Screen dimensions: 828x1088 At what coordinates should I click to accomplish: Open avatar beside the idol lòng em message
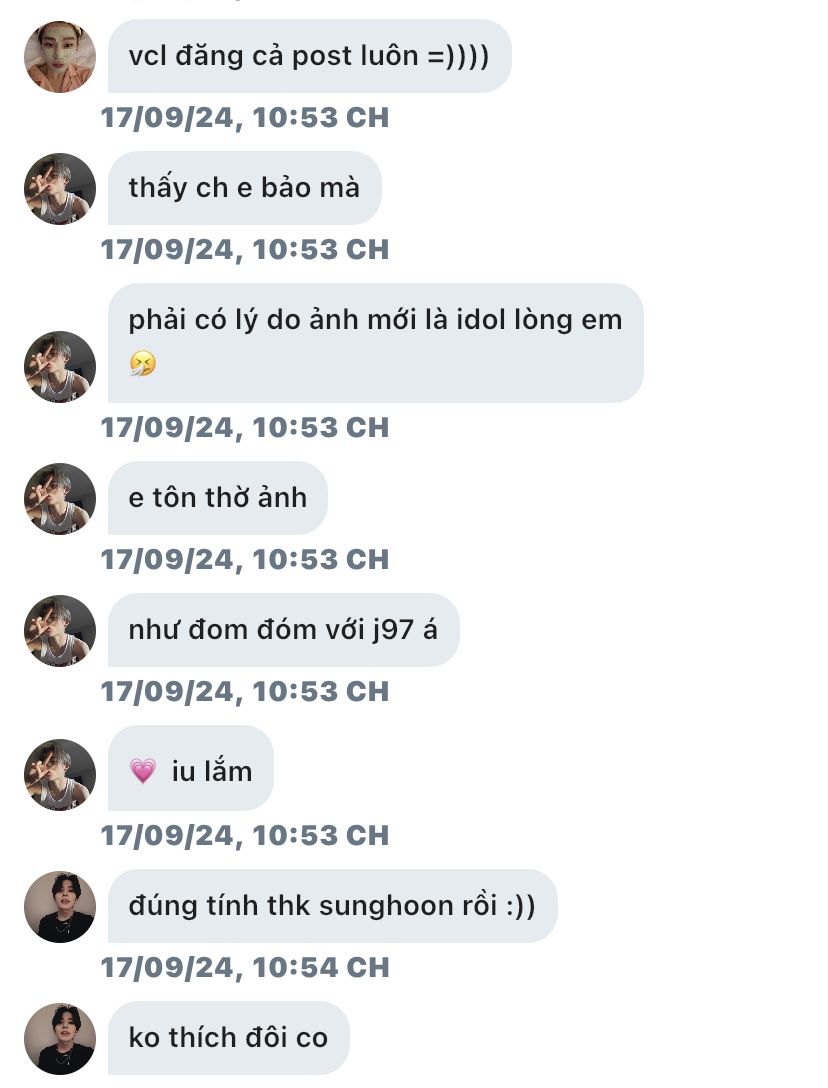60,366
